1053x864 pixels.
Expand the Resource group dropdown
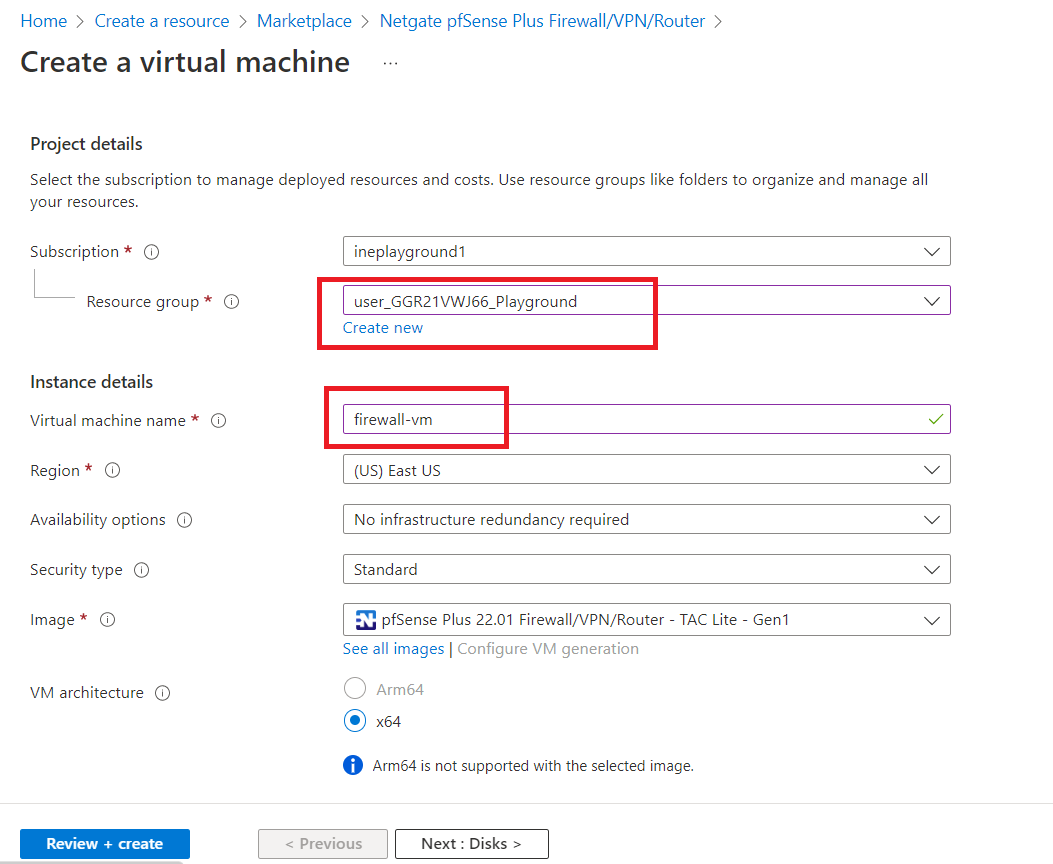coord(646,301)
